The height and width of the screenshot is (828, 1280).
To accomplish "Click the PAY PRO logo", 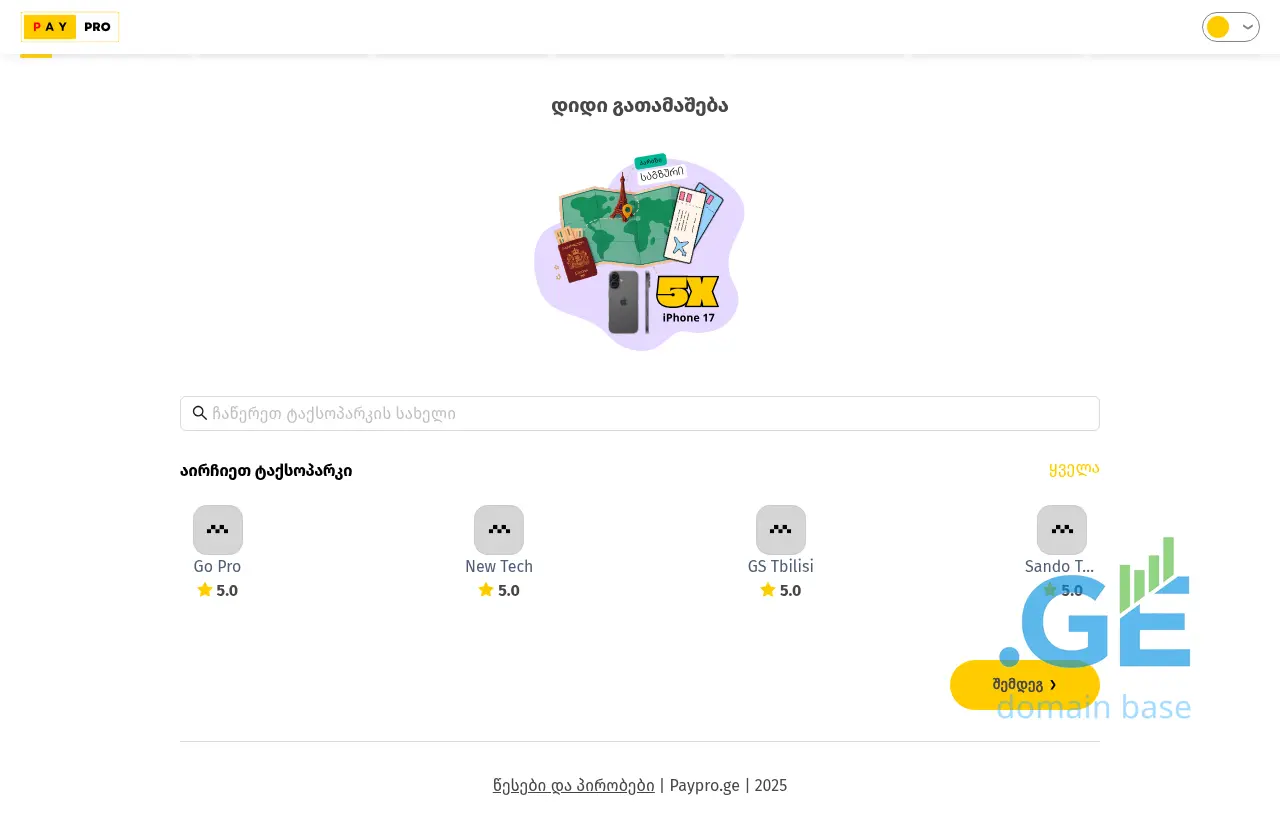I will [70, 27].
